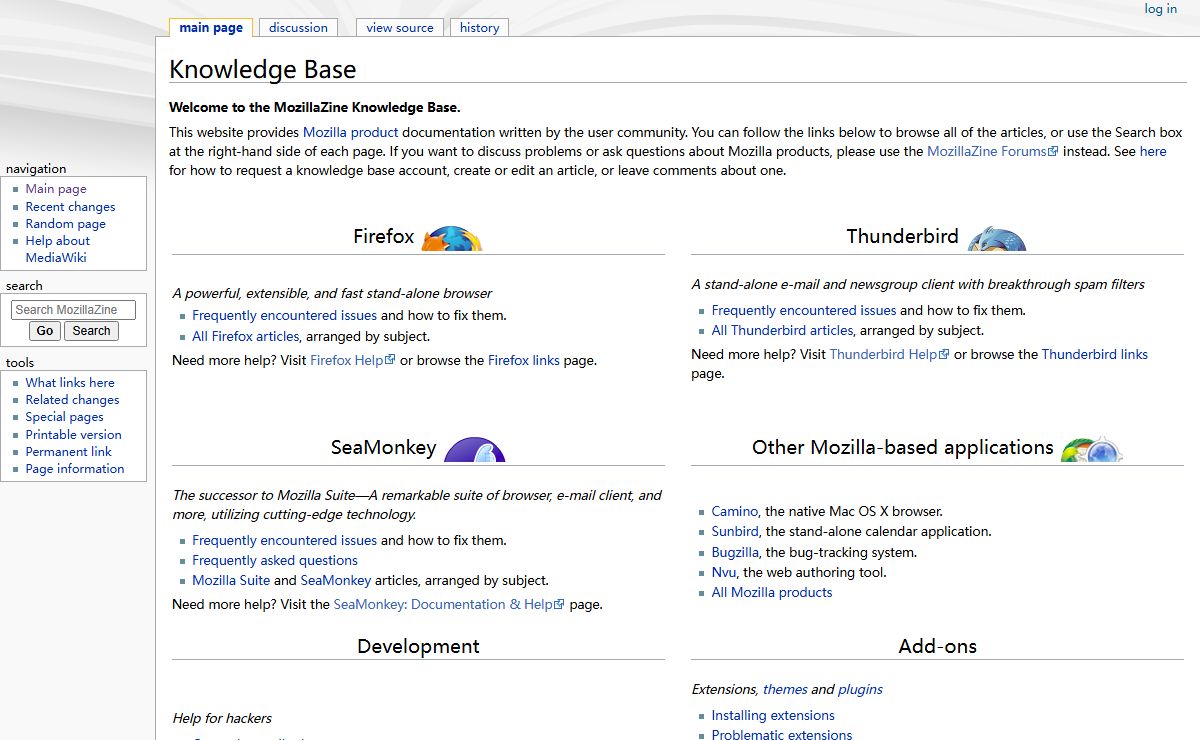The height and width of the screenshot is (740, 1200).
Task: Open Thunderbird Frequently encountered issues
Action: [x=804, y=311]
